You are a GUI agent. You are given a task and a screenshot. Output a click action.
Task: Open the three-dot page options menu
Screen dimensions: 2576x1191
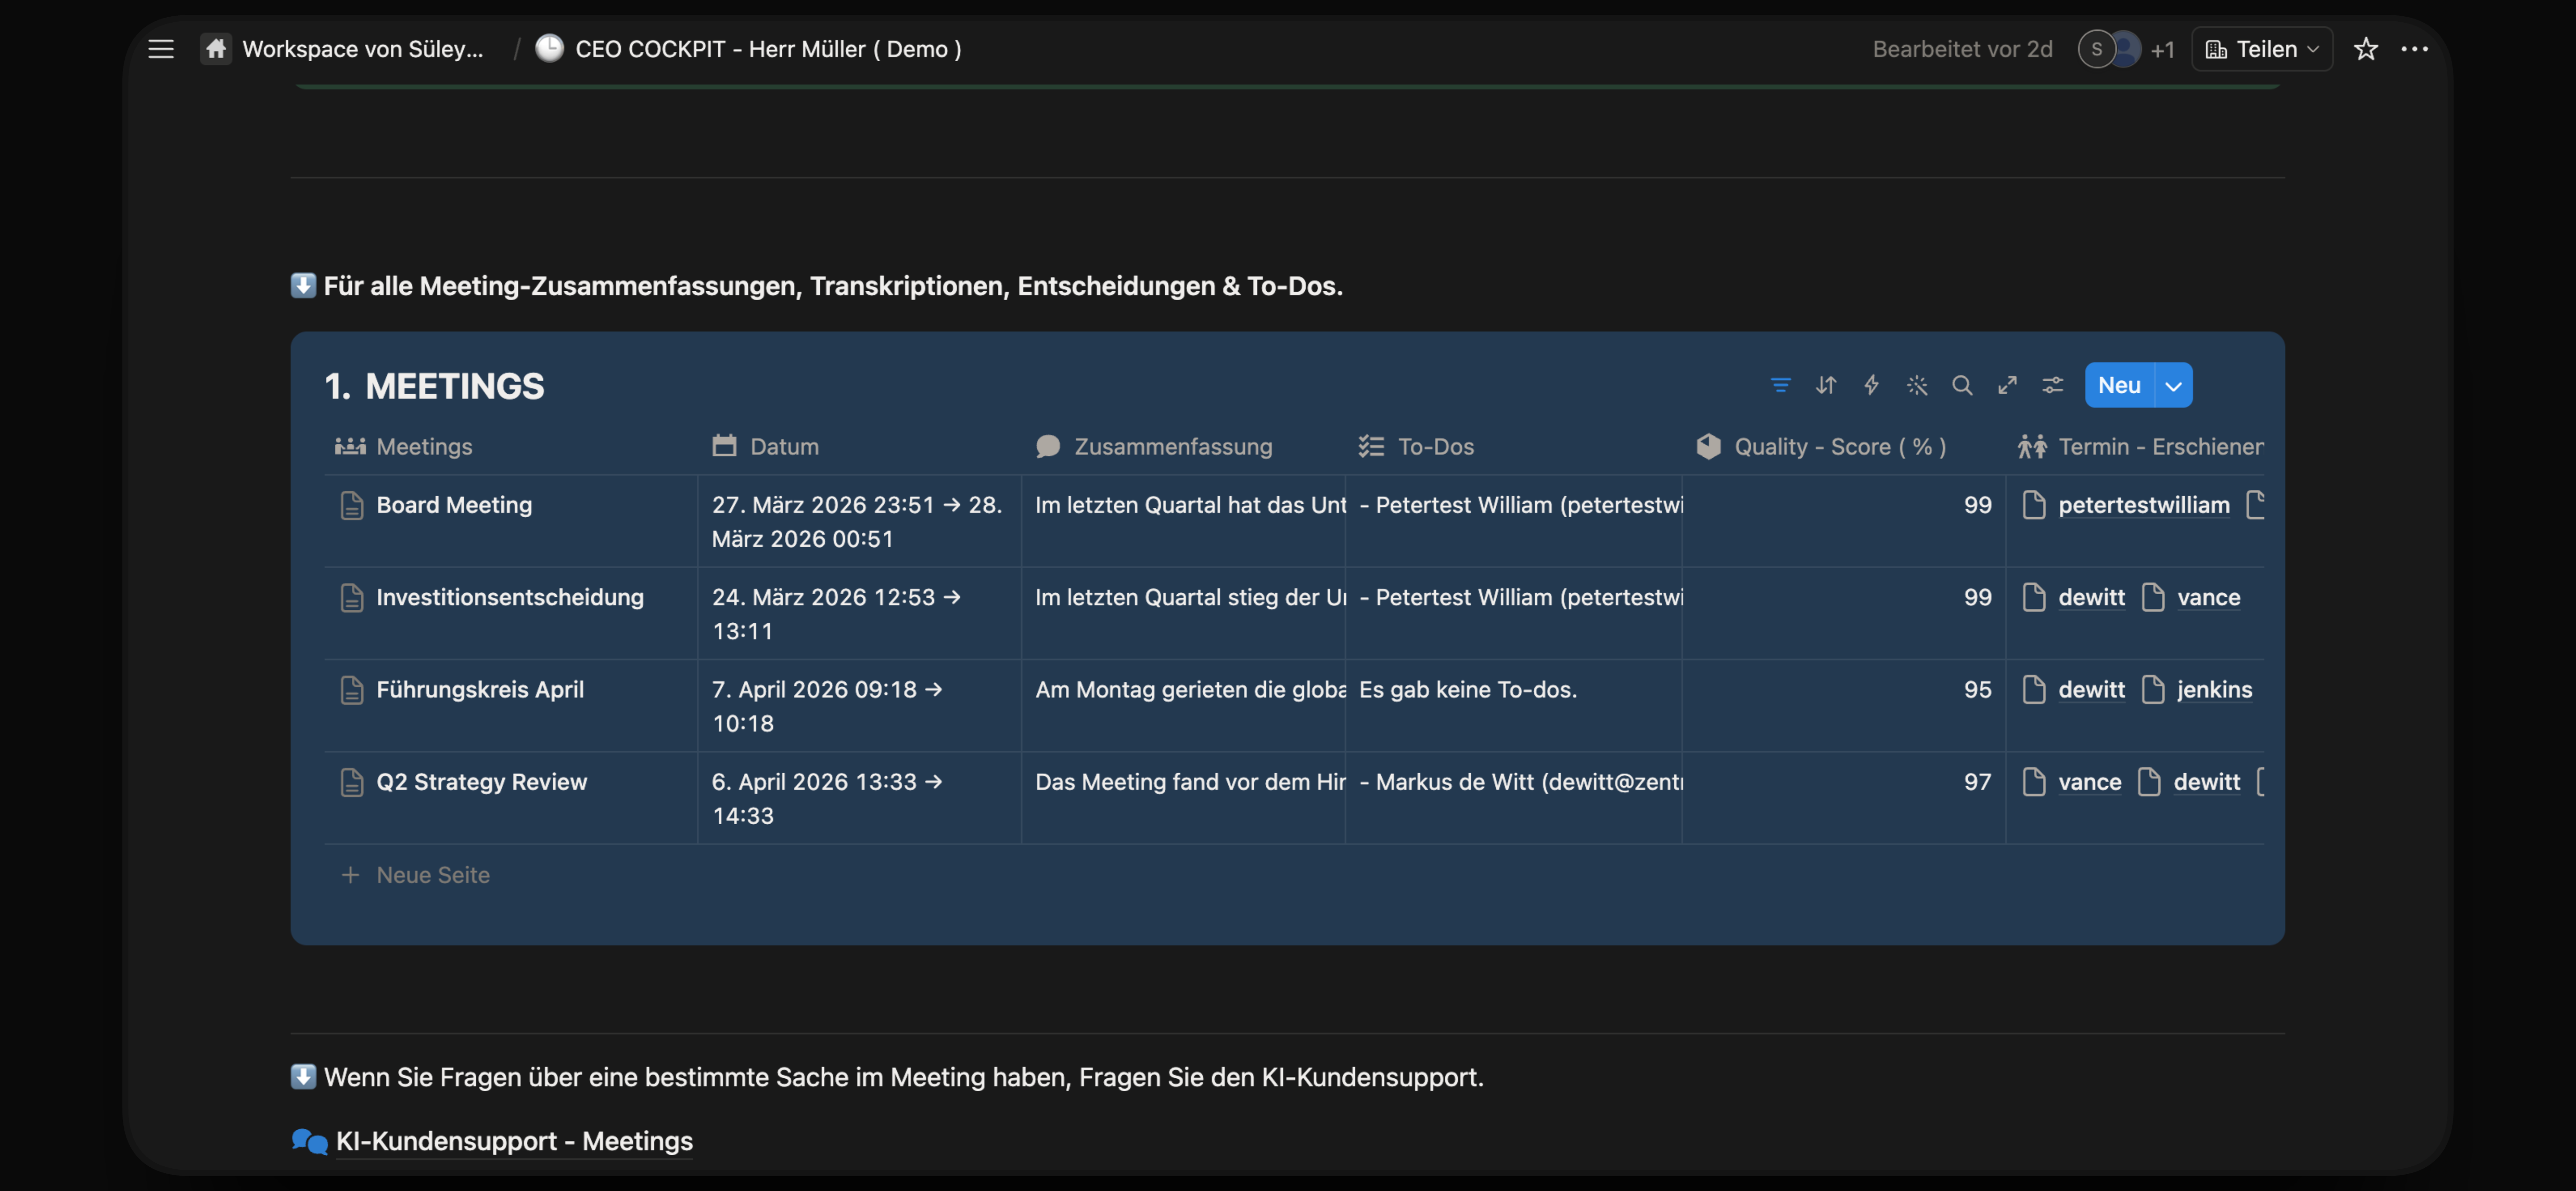2414,49
